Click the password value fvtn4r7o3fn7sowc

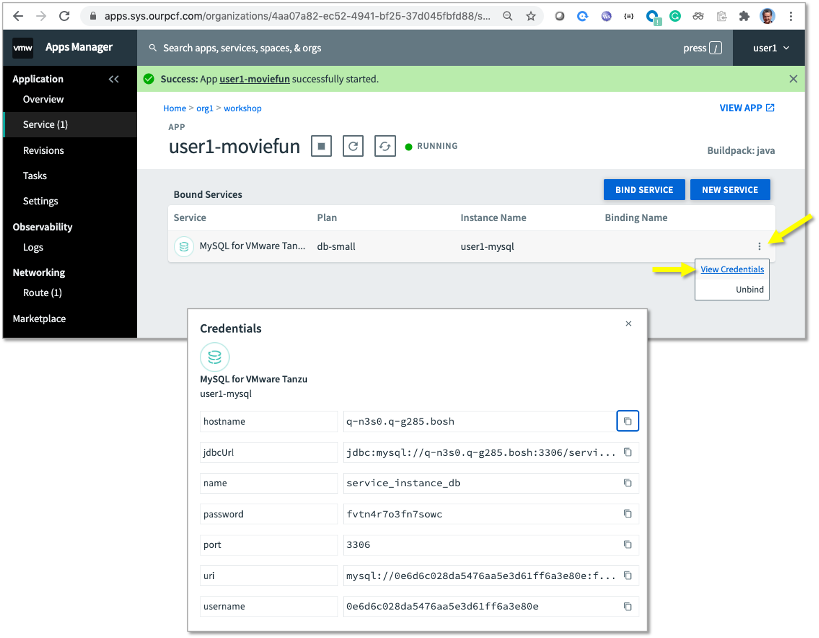(394, 514)
